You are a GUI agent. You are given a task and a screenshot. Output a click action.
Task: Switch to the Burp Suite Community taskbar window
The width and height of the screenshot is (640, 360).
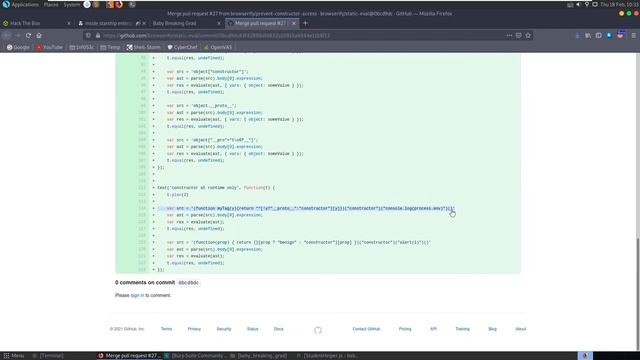(195, 356)
